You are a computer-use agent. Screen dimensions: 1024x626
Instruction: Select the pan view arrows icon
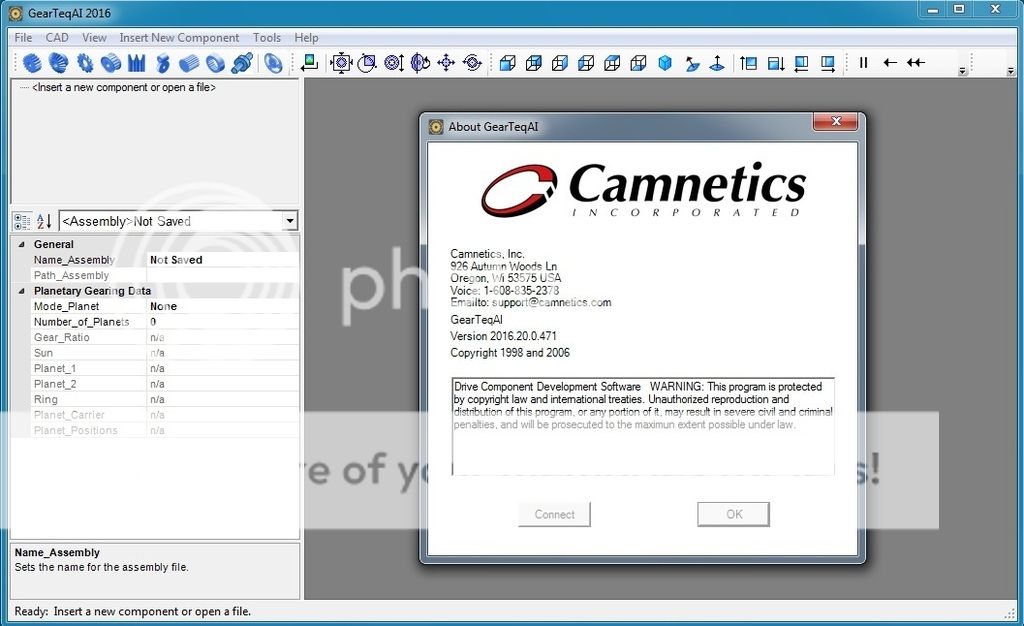pyautogui.click(x=446, y=63)
